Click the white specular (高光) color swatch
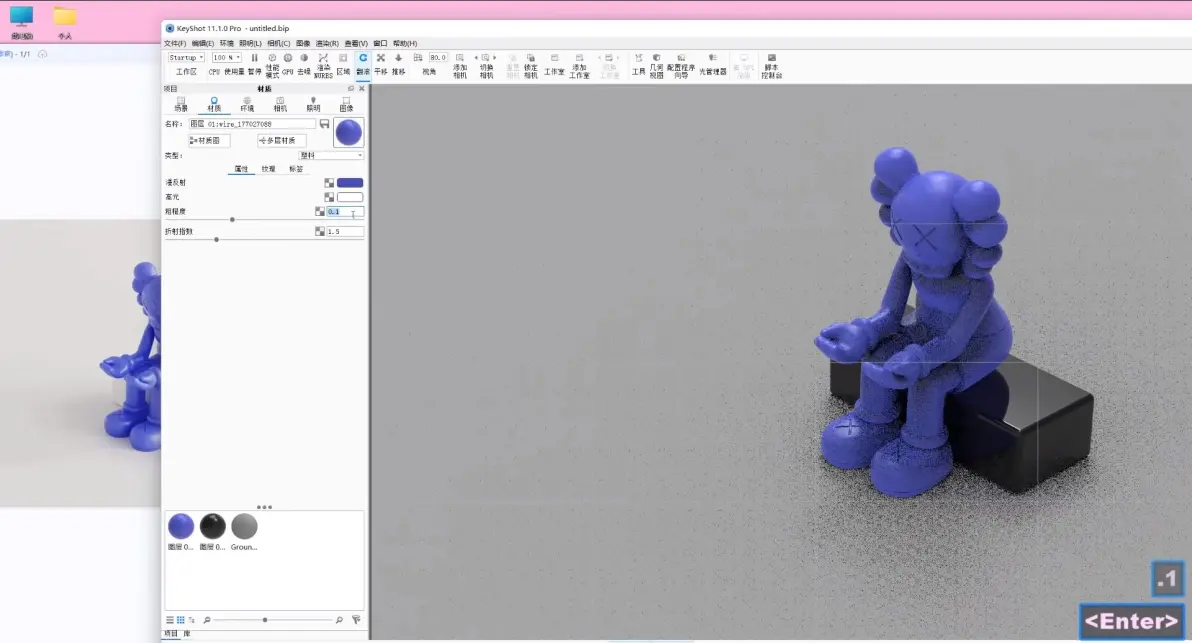 click(x=350, y=197)
